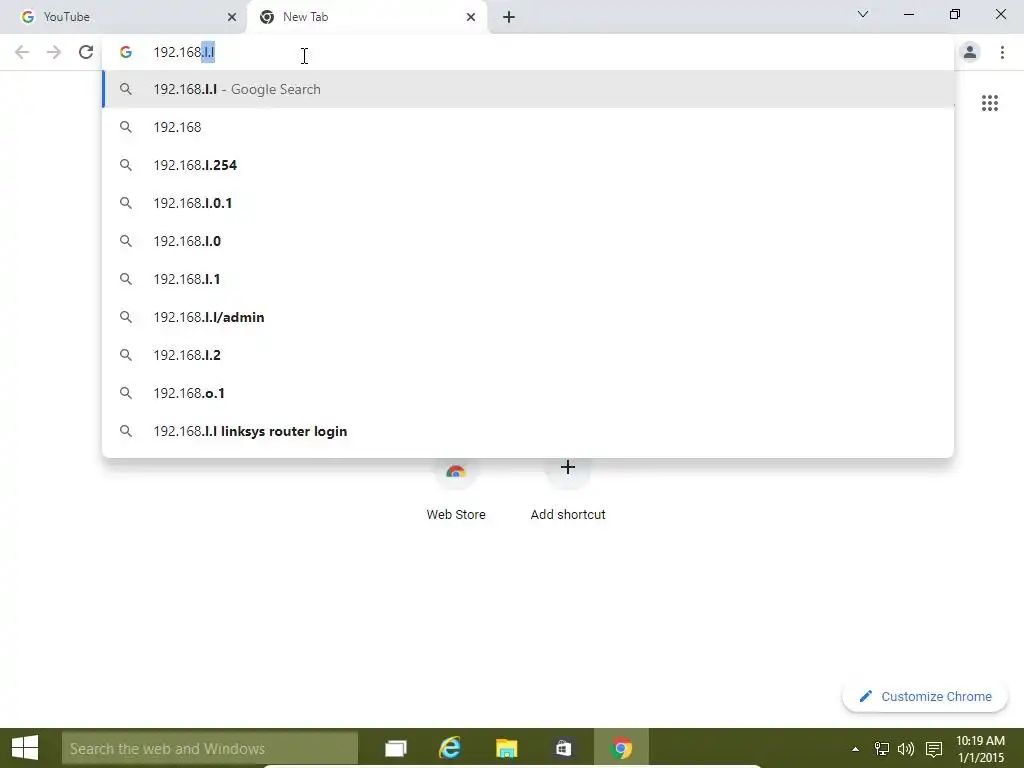
Task: Open a new tab with plus button
Action: coord(509,17)
